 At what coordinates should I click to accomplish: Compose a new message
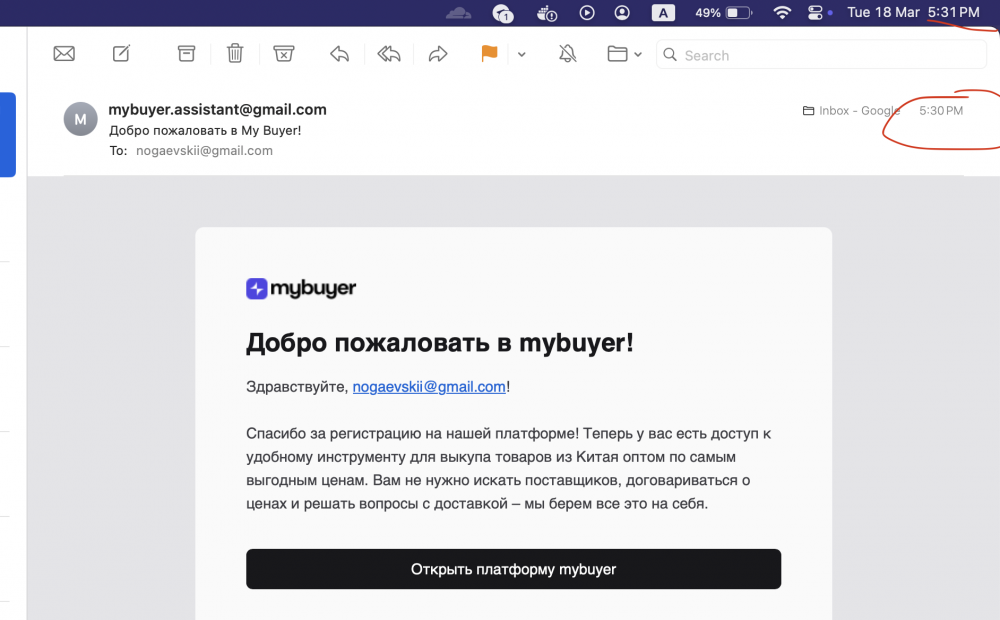click(x=121, y=54)
